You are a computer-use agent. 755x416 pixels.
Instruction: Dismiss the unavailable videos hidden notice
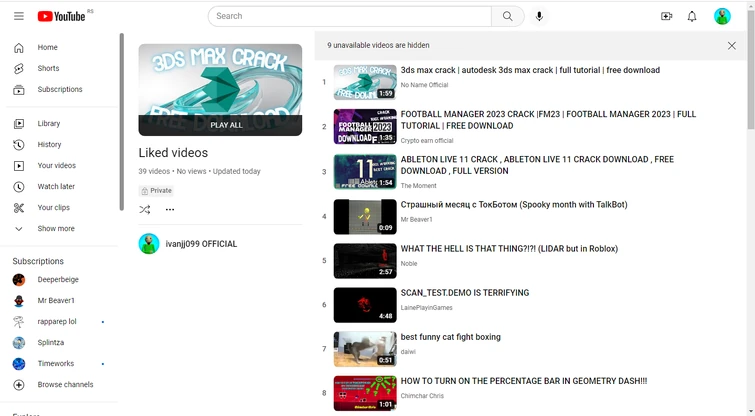point(731,45)
